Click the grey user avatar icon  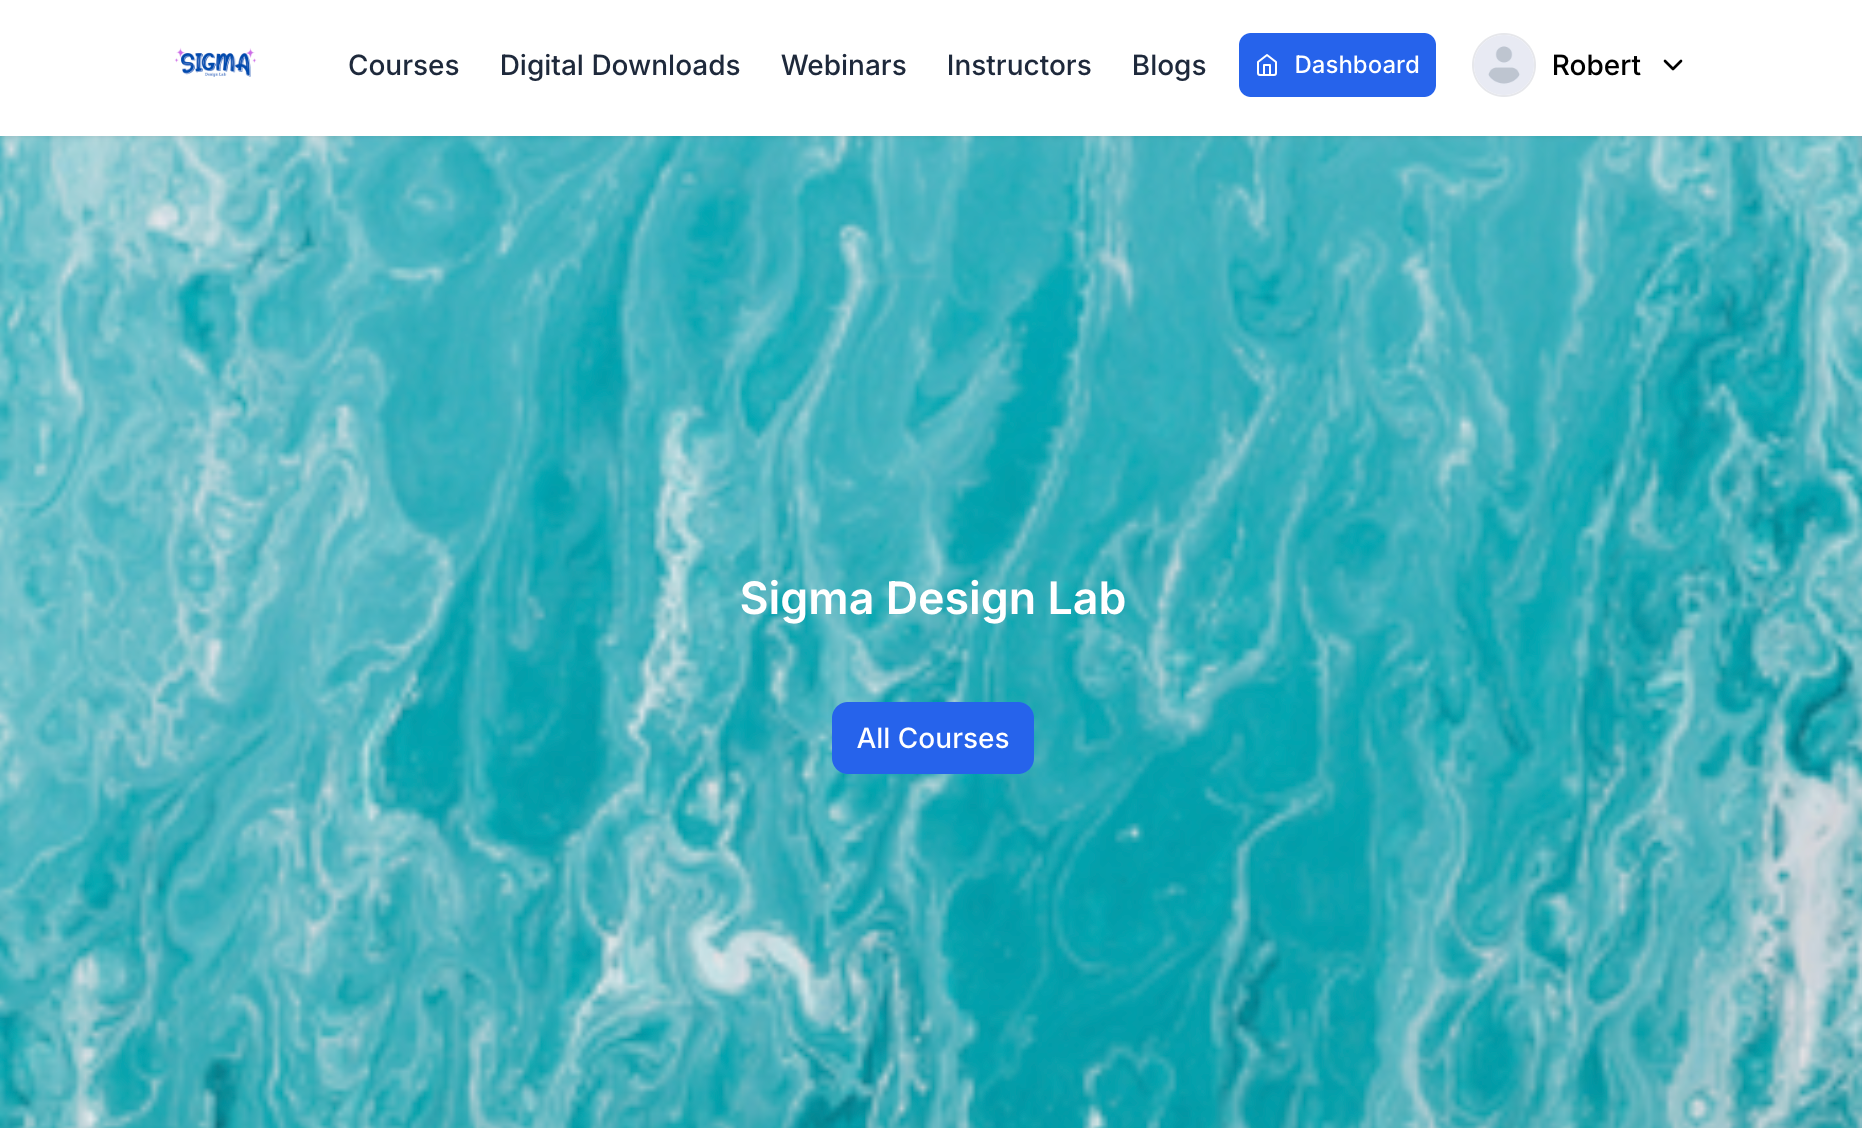(1503, 65)
